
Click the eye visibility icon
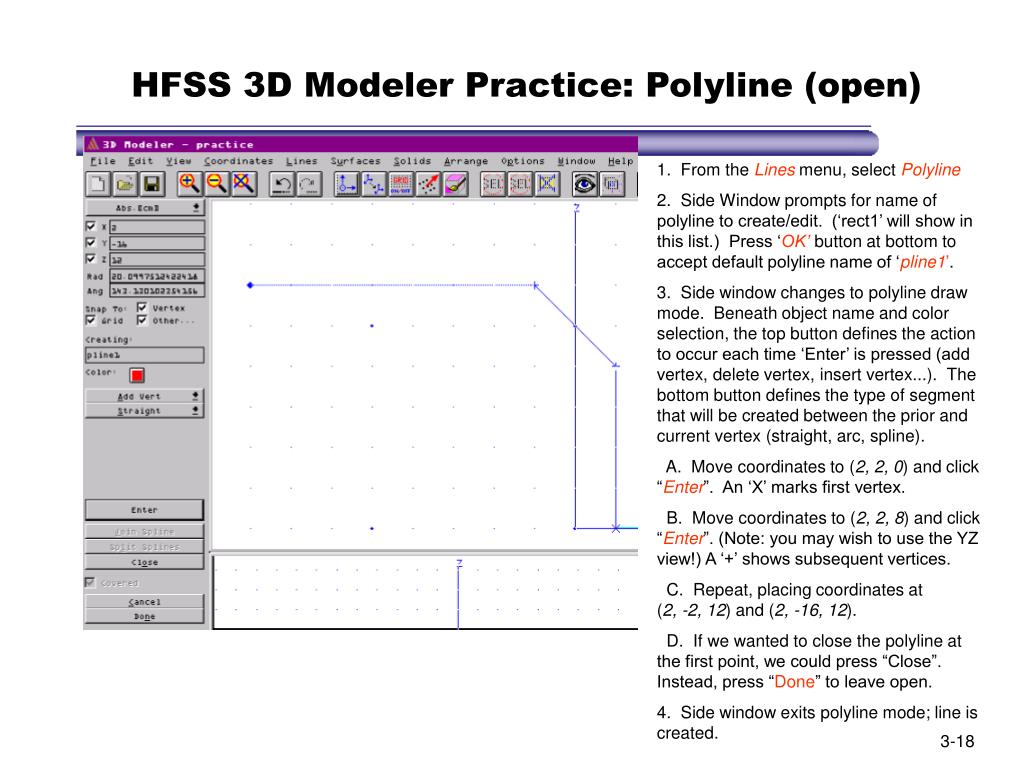584,184
